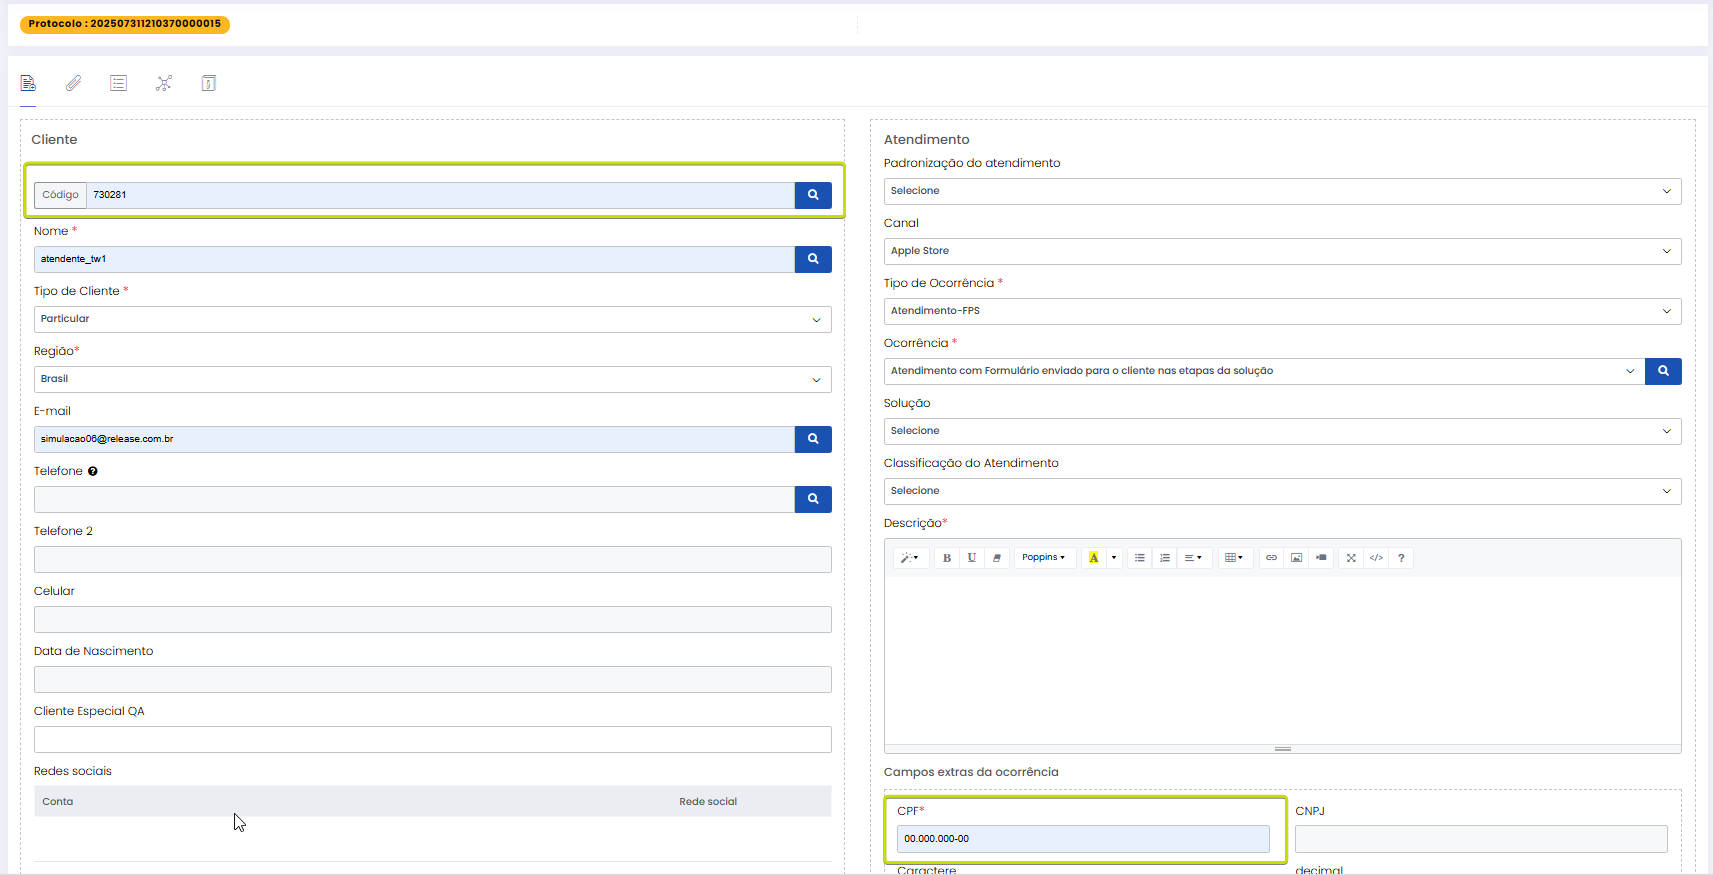Toggle underline in the description toolbar
The image size is (1713, 875).
pos(972,558)
